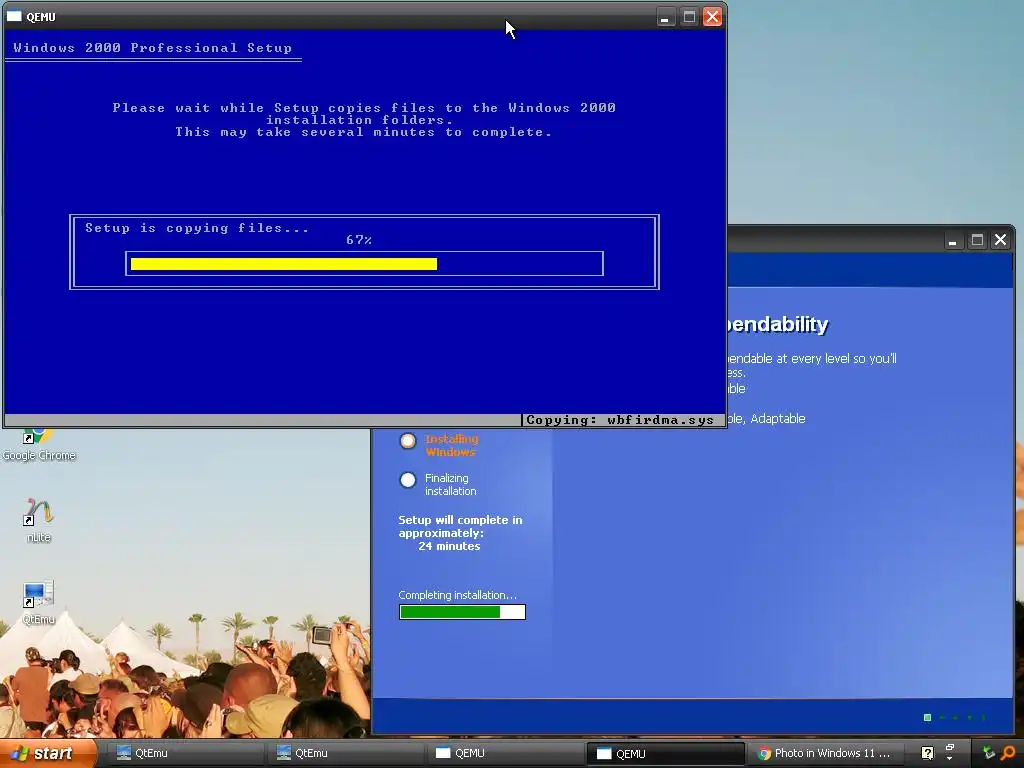Select the active QEMU taskbar button
Viewport: 1024px width, 768px height.
click(x=665, y=754)
